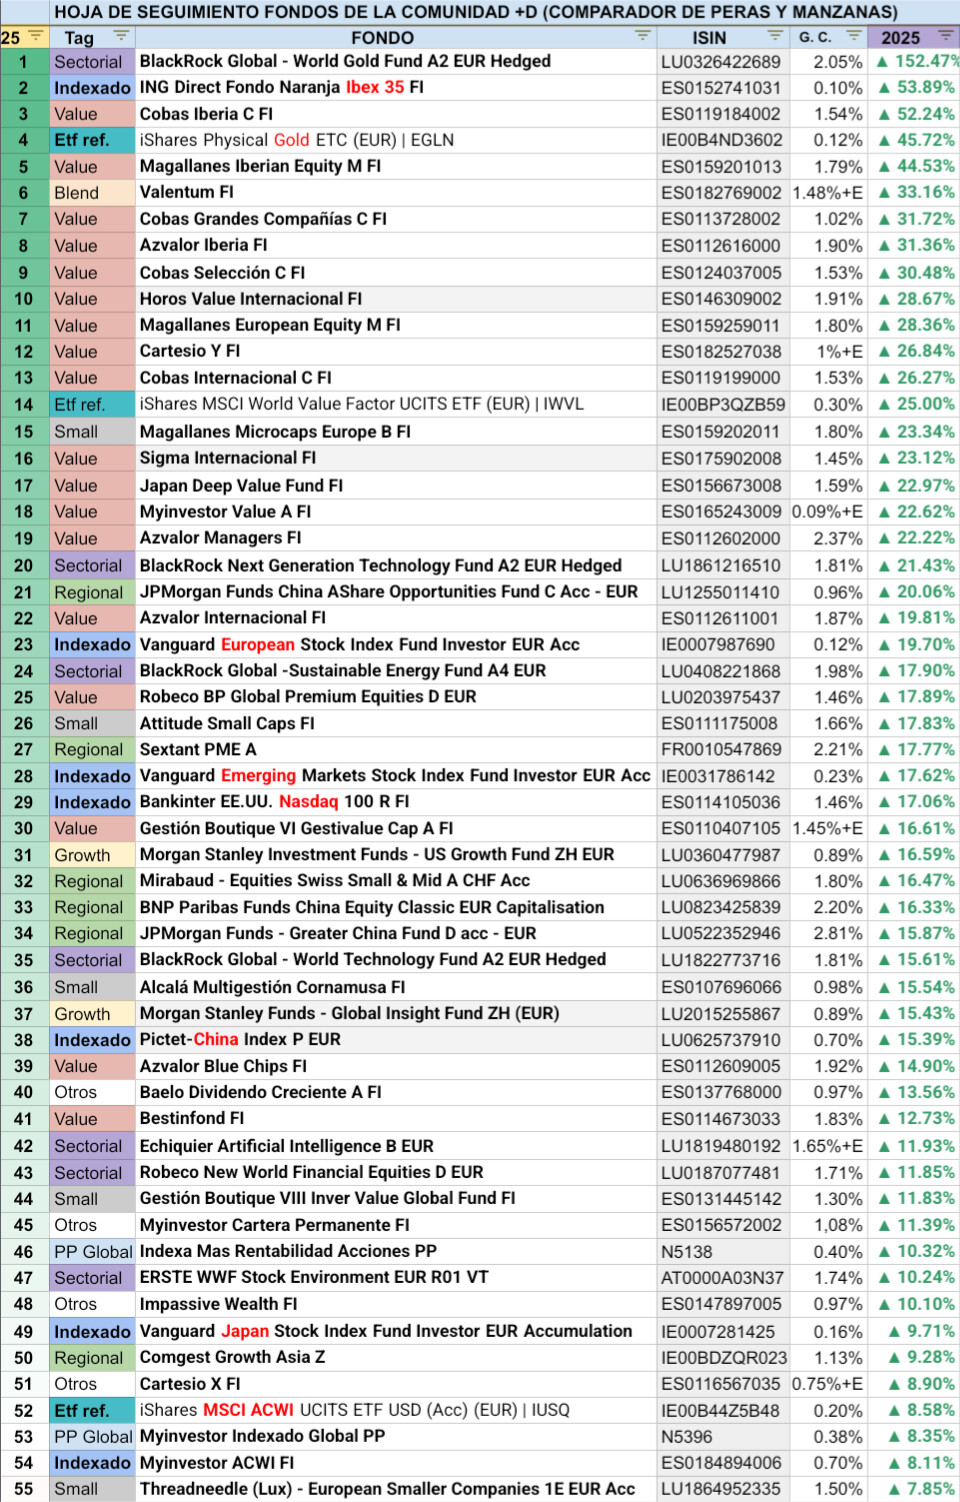This screenshot has height=1502, width=960.
Task: Click the G.C. column filter icon
Action: 853,37
